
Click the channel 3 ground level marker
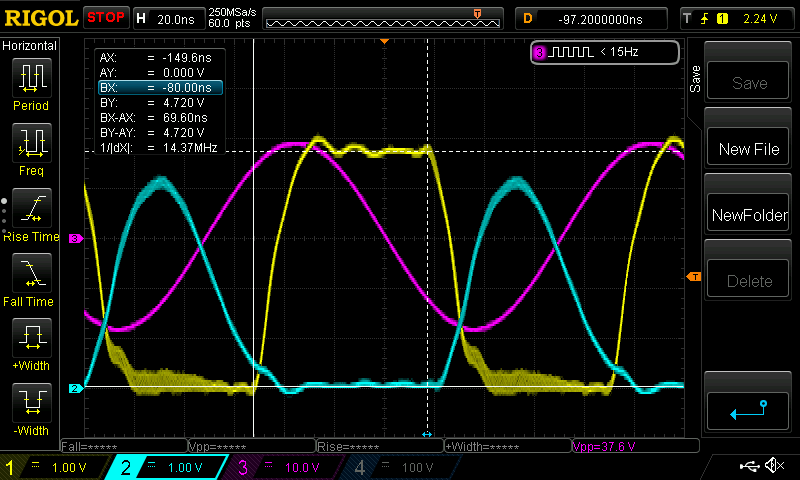click(76, 238)
